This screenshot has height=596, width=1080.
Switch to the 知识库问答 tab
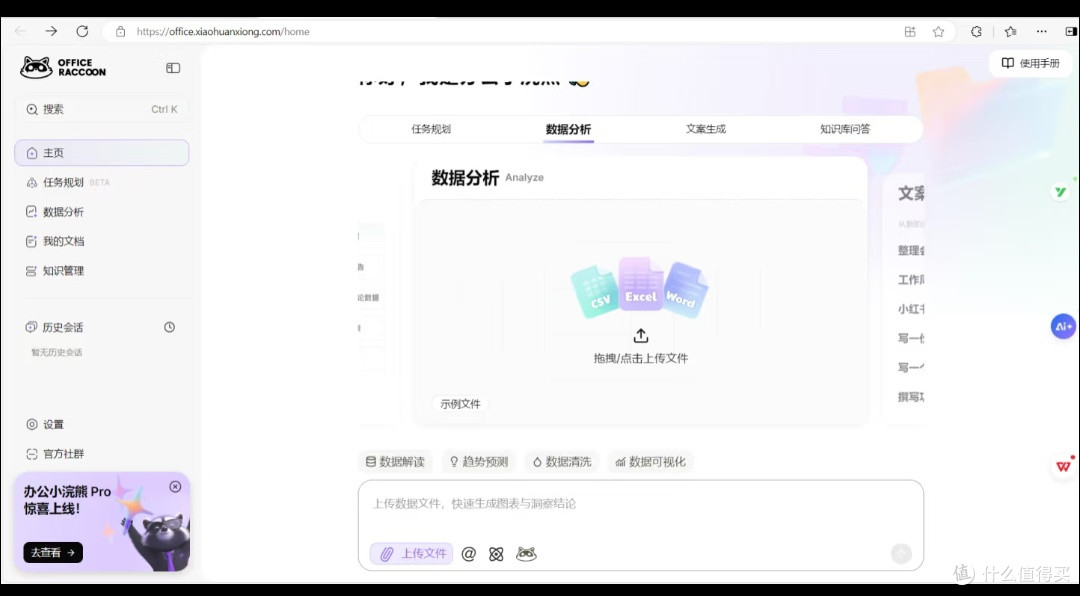(845, 129)
